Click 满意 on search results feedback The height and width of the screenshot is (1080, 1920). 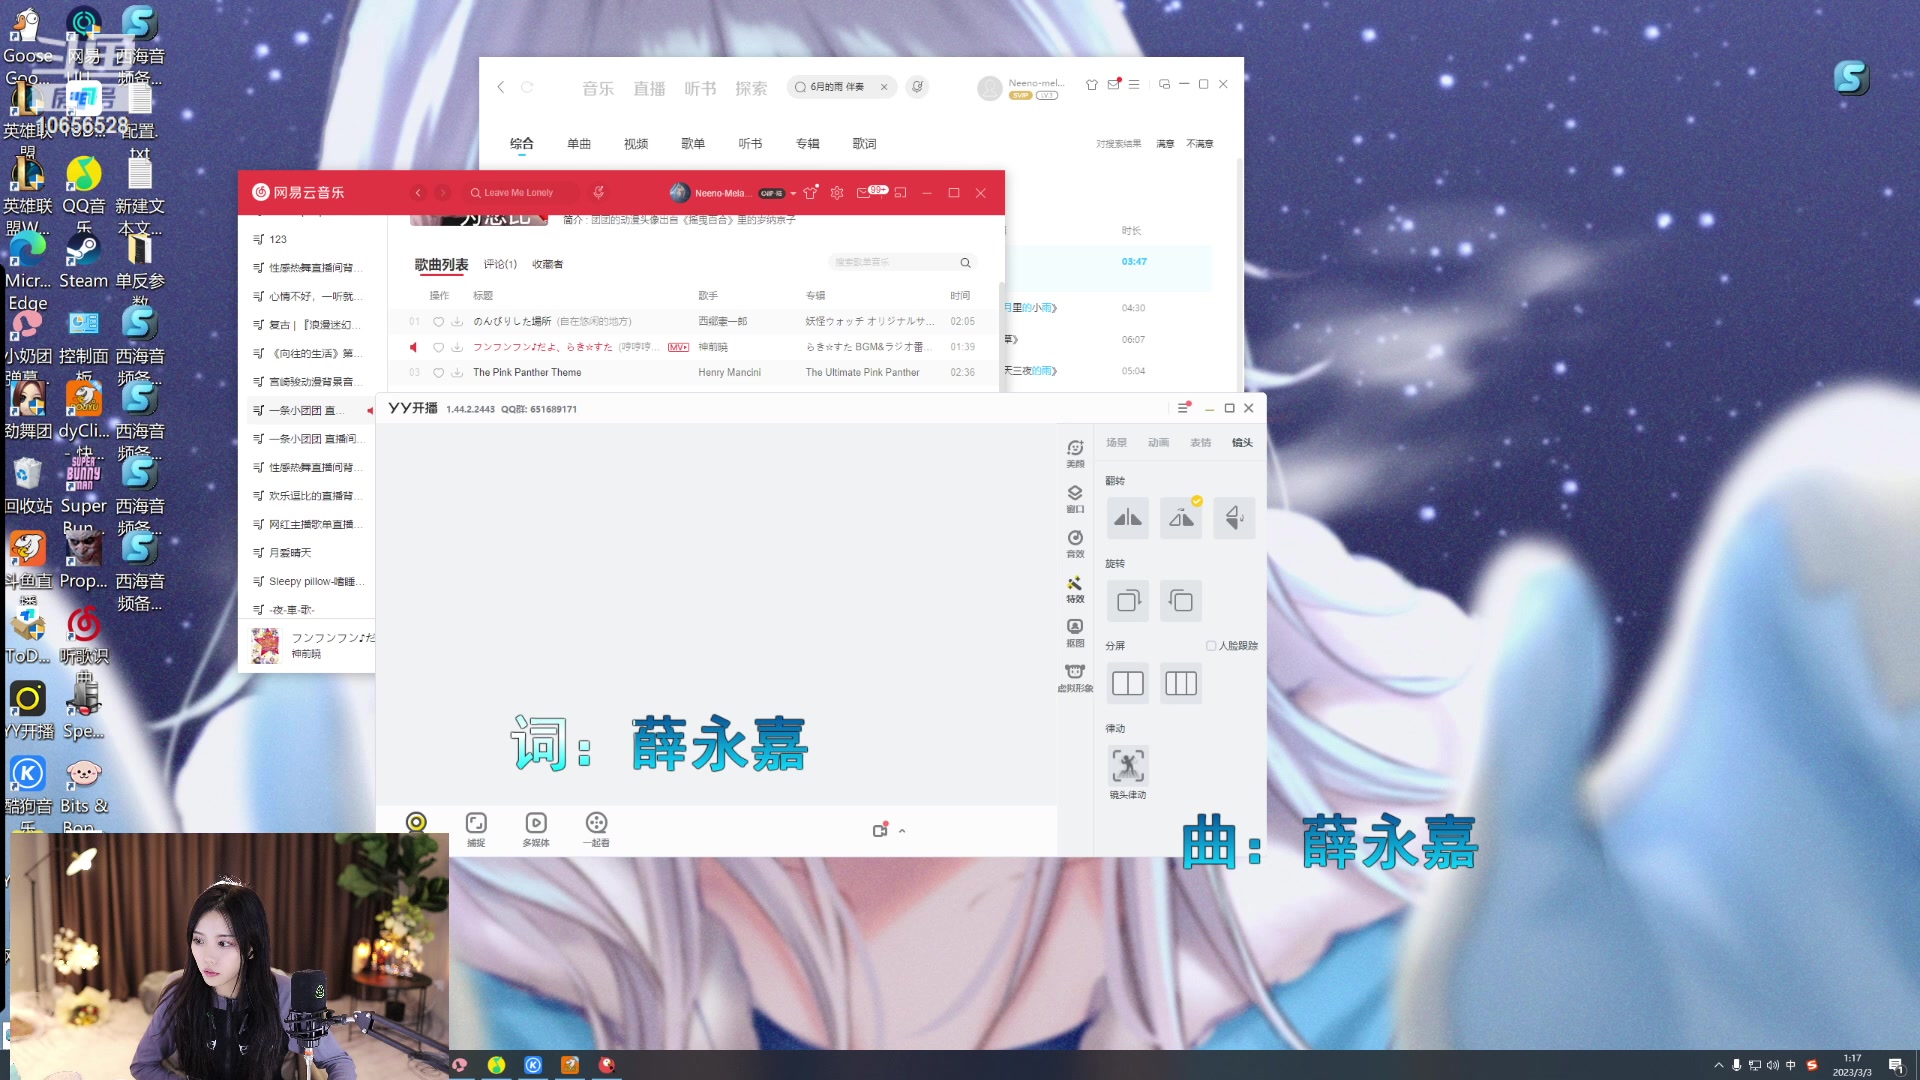pyautogui.click(x=1165, y=144)
